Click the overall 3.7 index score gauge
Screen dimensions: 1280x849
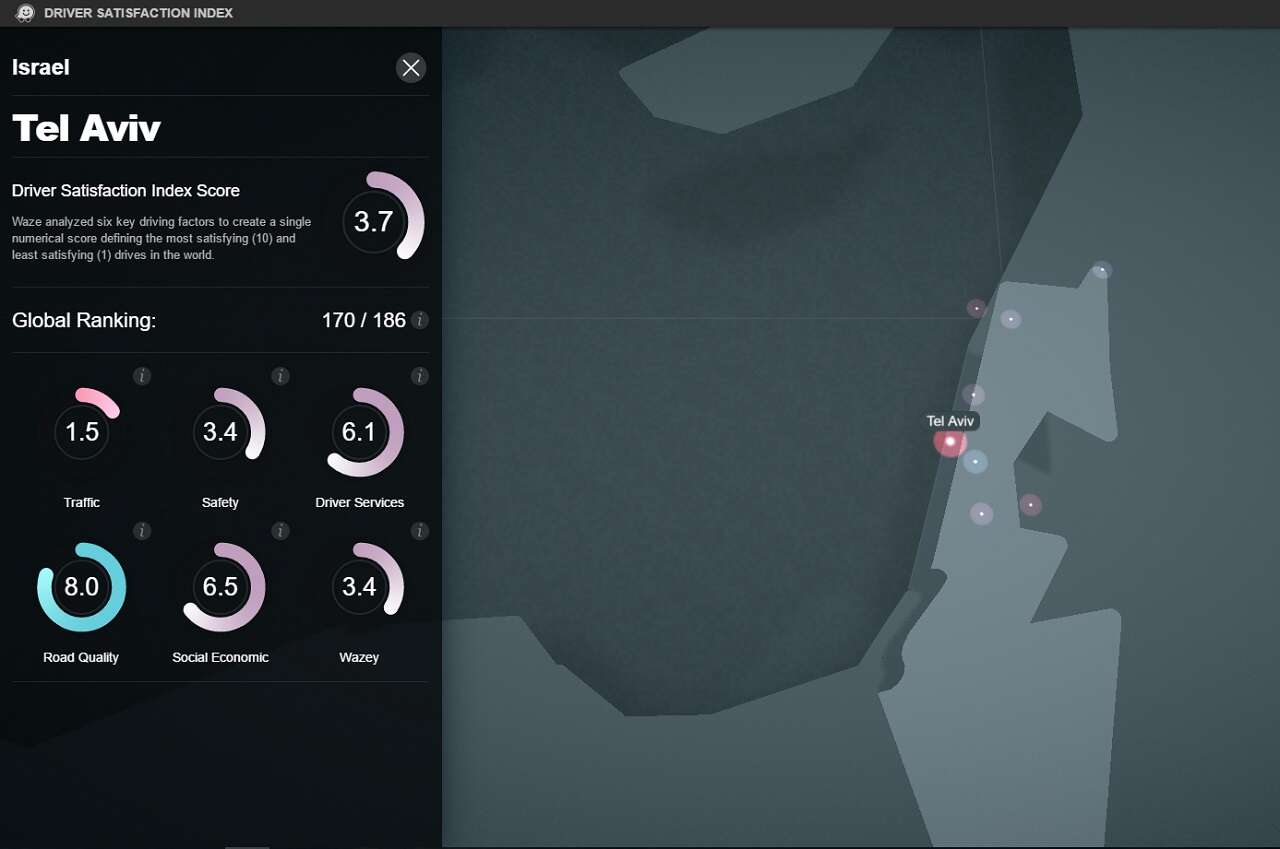point(374,221)
